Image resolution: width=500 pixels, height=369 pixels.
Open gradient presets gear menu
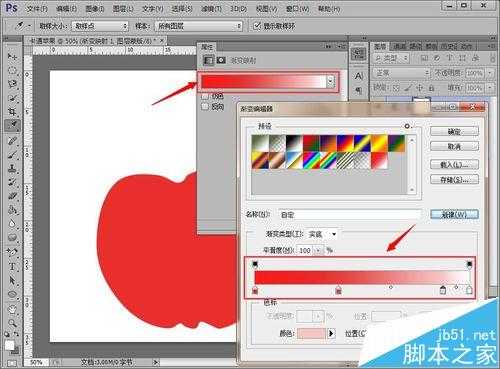408,126
